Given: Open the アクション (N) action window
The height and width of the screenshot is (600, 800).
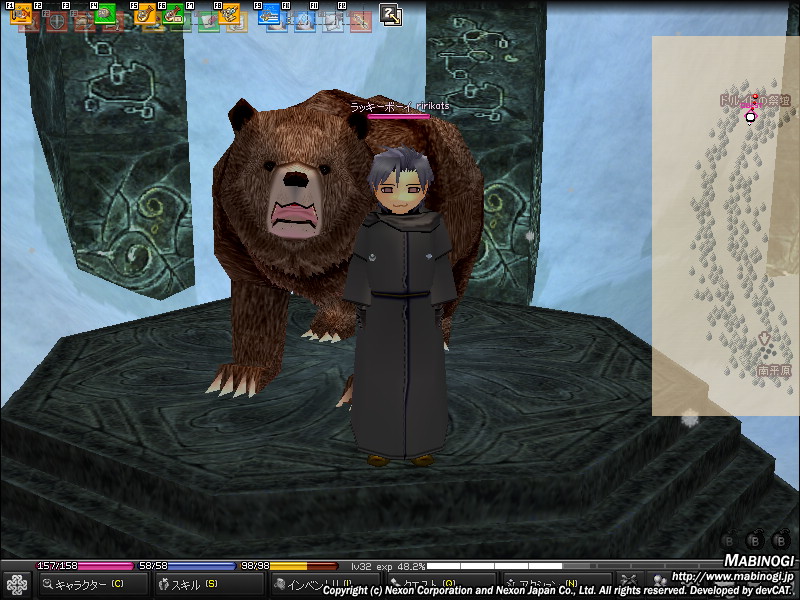Looking at the screenshot, I should pos(557,585).
